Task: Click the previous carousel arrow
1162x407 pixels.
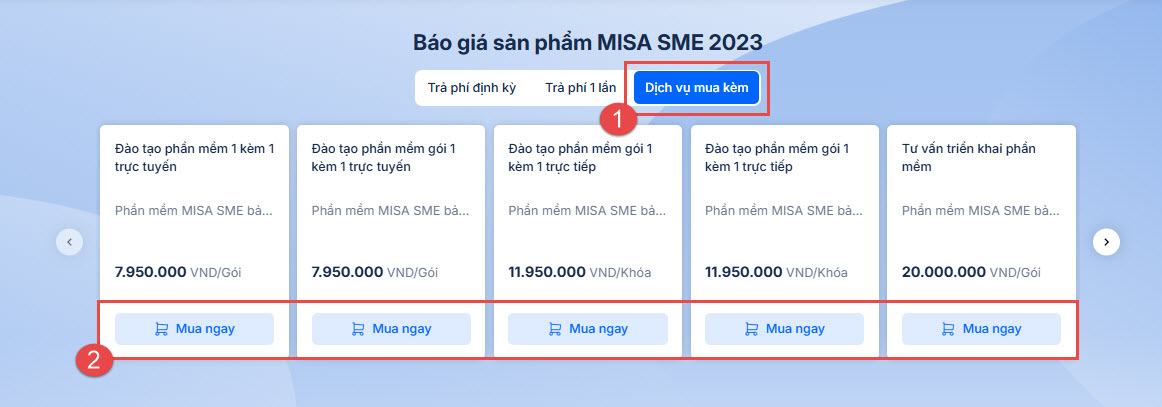Action: (69, 241)
